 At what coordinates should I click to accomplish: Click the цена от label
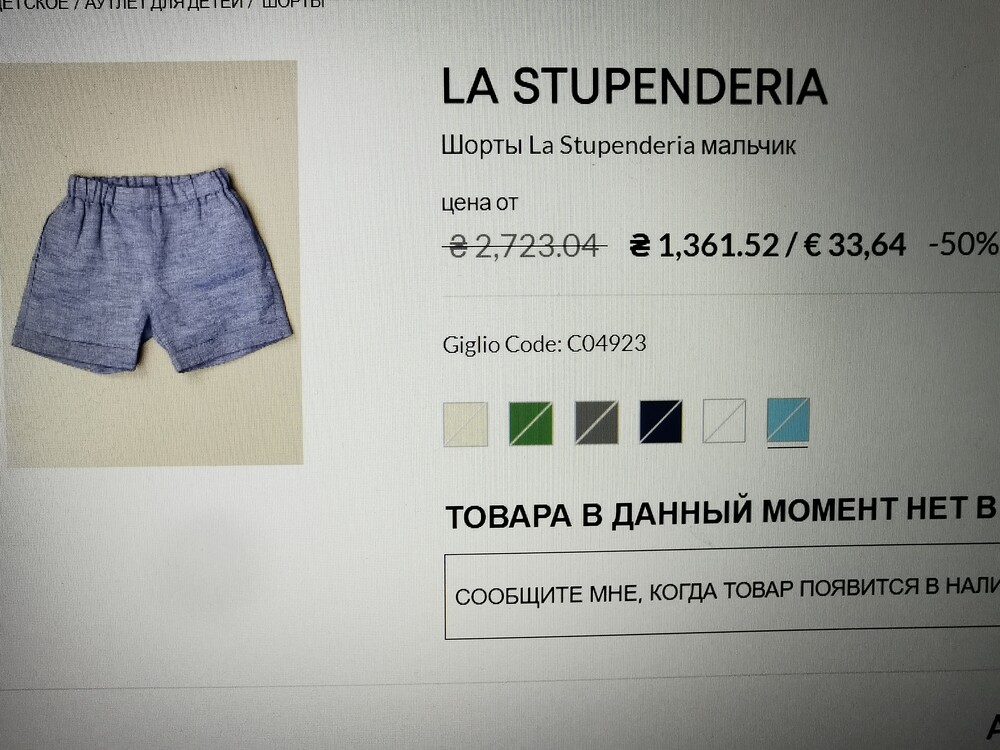(480, 203)
